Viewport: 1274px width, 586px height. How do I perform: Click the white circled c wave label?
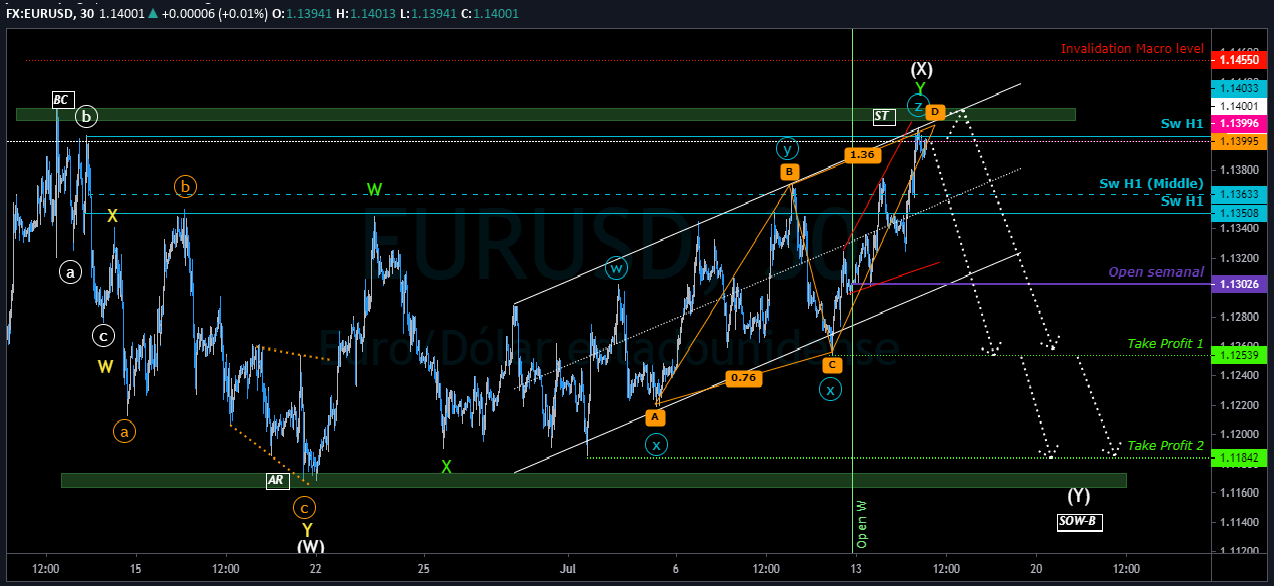coord(104,335)
